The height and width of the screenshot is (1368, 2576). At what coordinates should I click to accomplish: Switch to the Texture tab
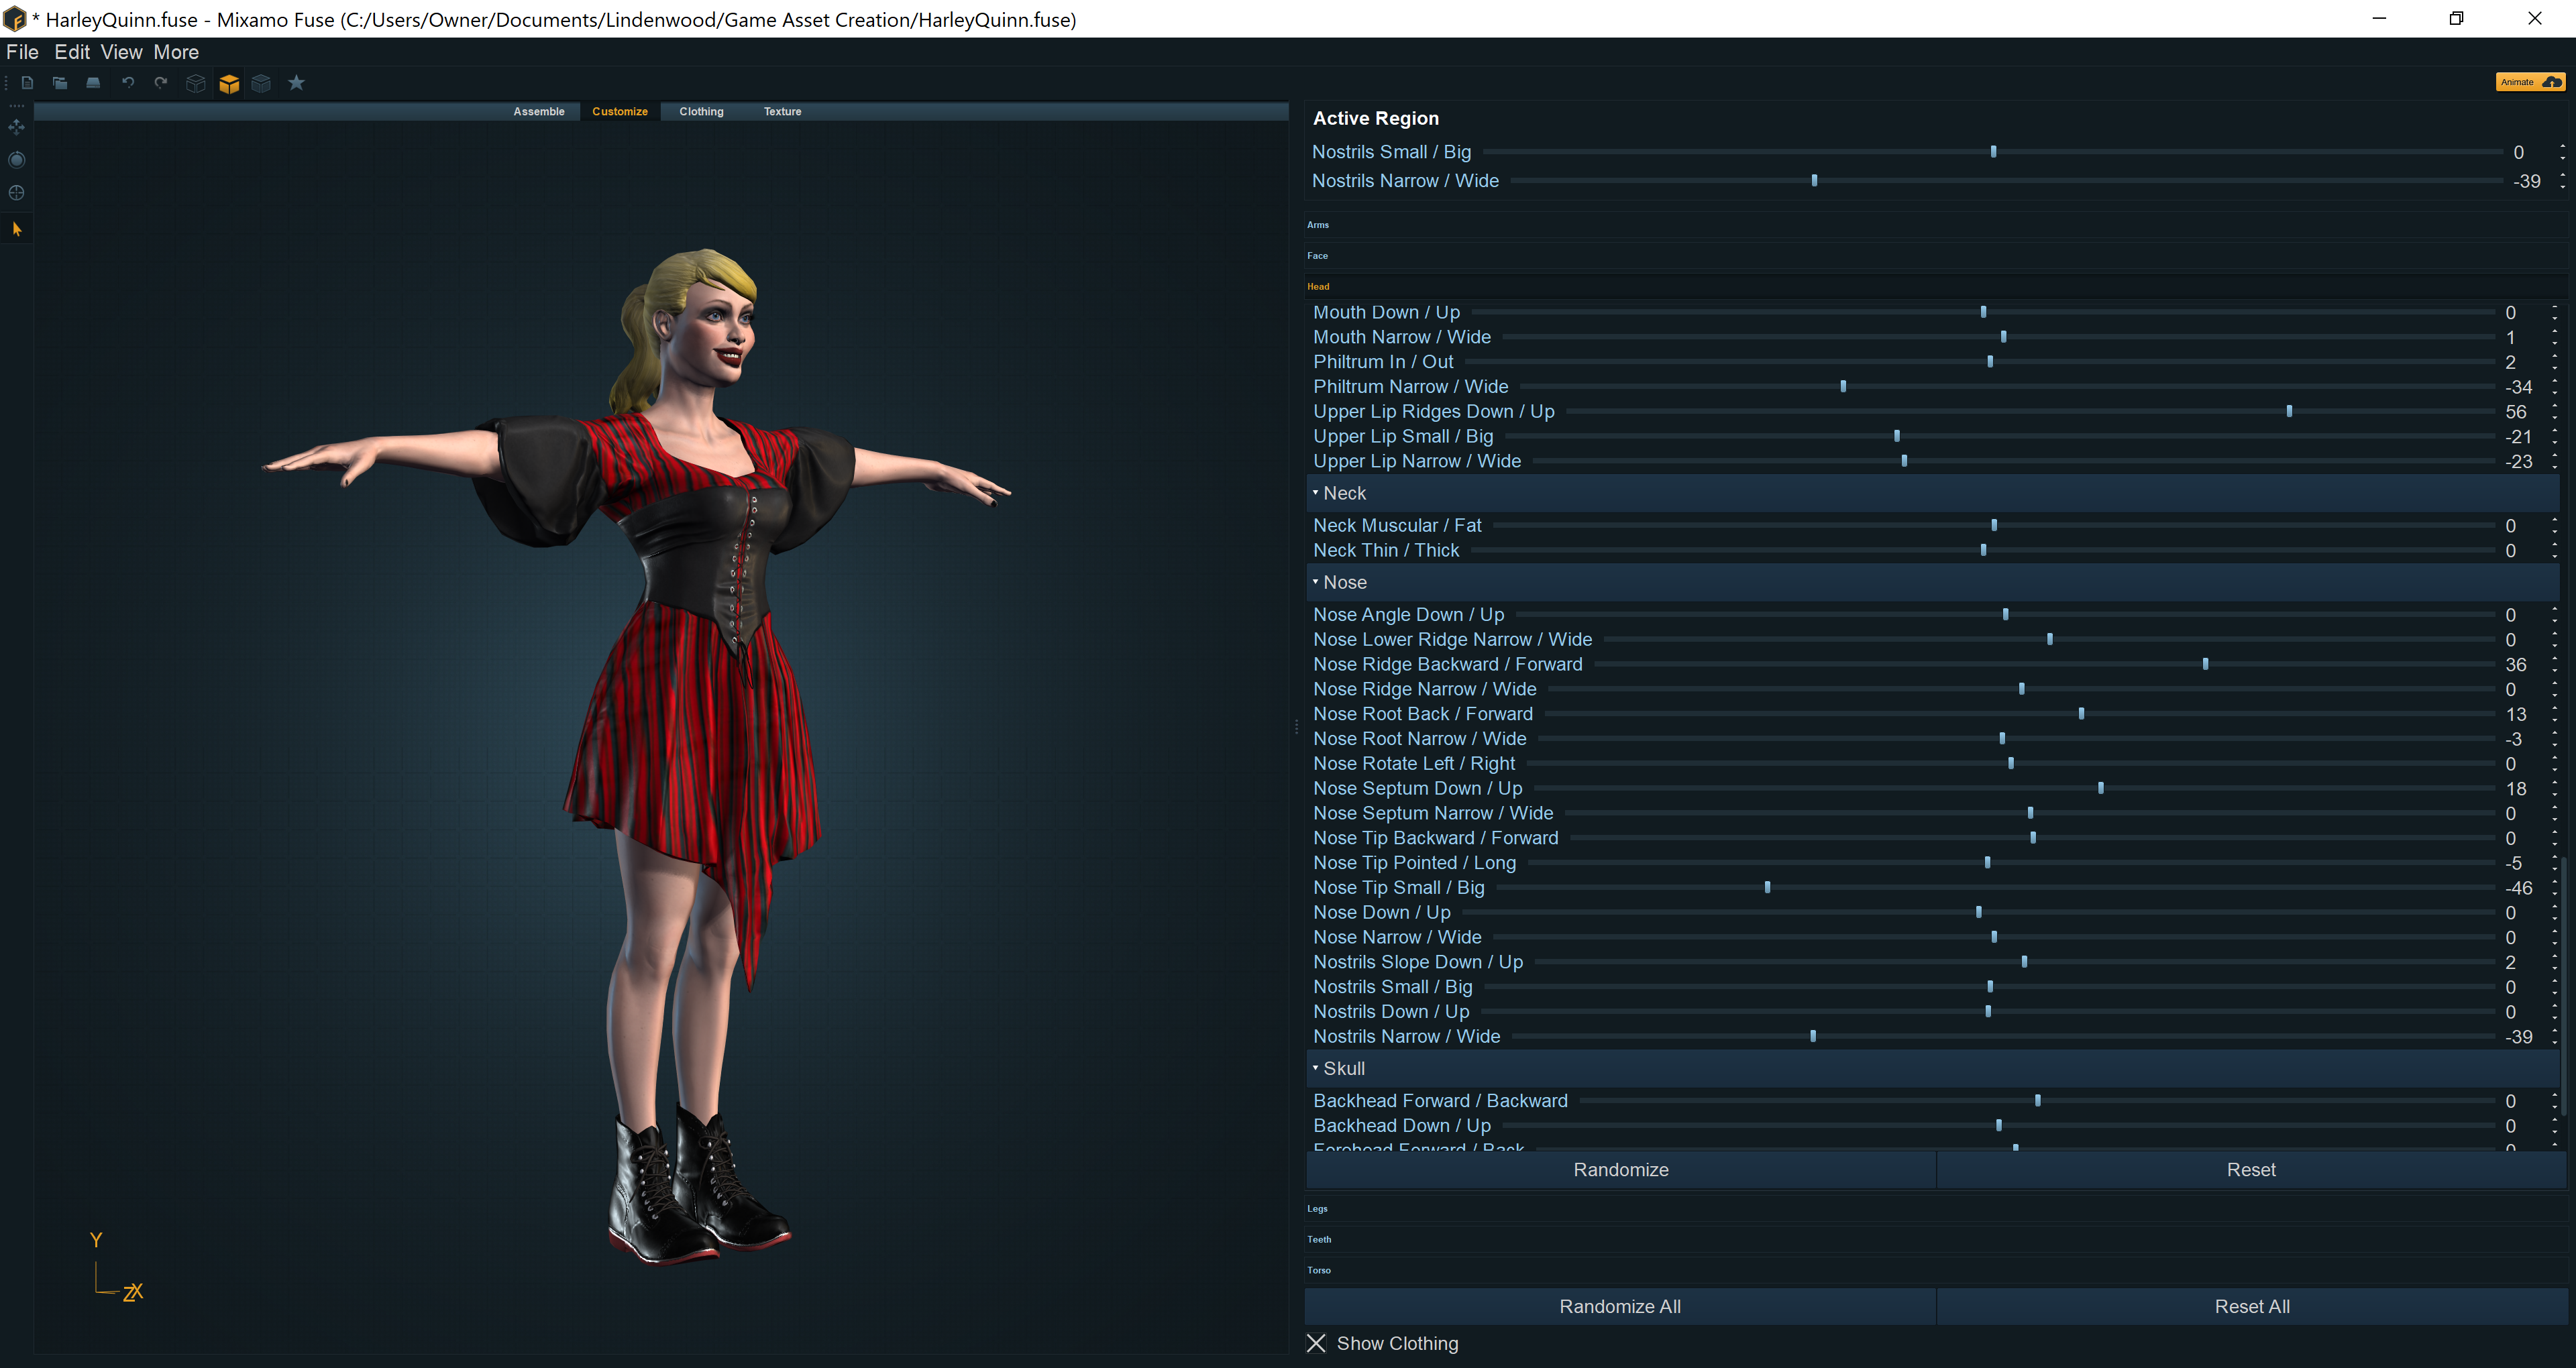pos(782,112)
